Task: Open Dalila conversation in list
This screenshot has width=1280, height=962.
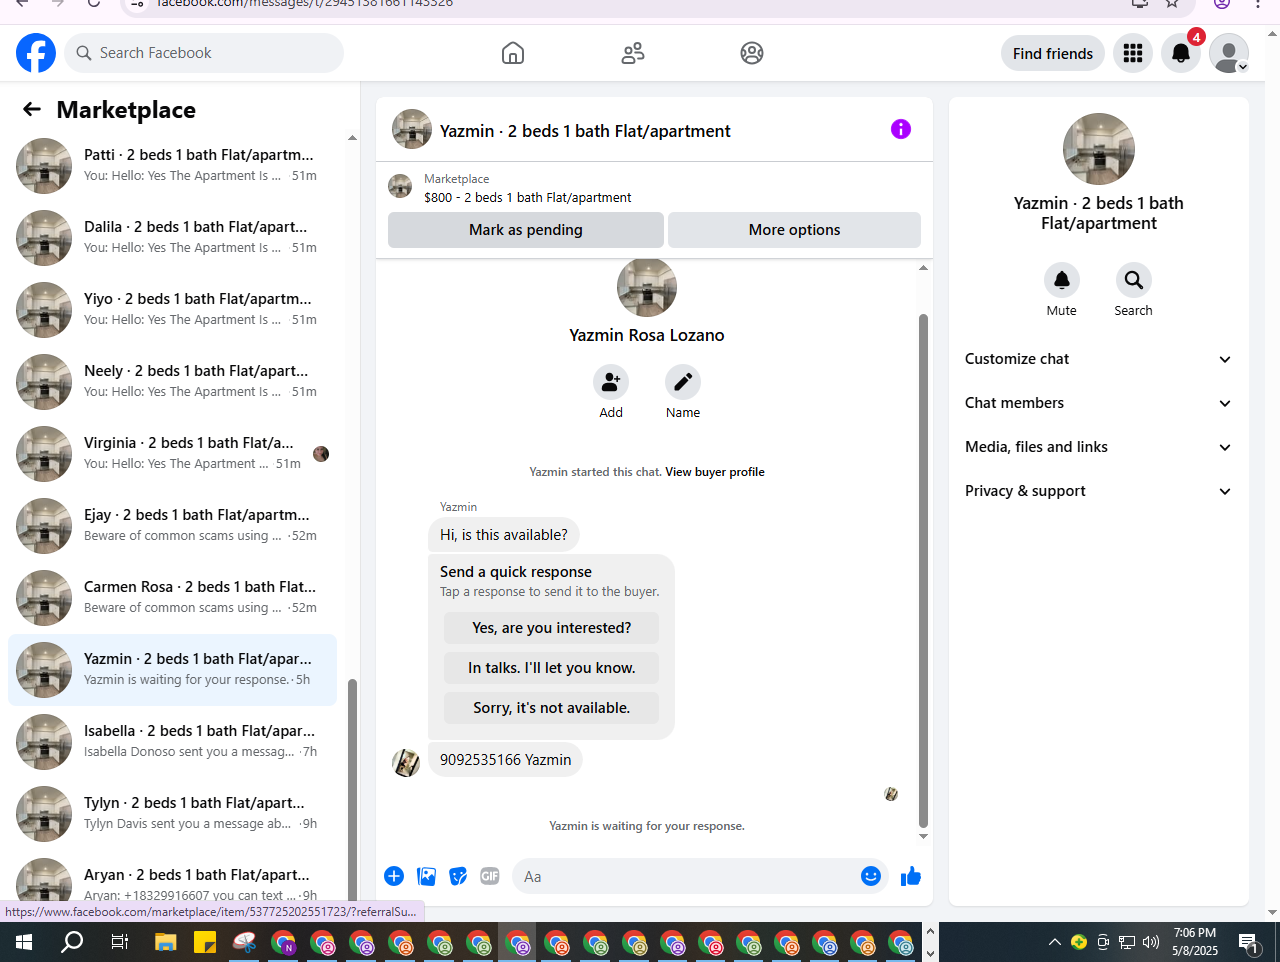Action: click(x=172, y=238)
